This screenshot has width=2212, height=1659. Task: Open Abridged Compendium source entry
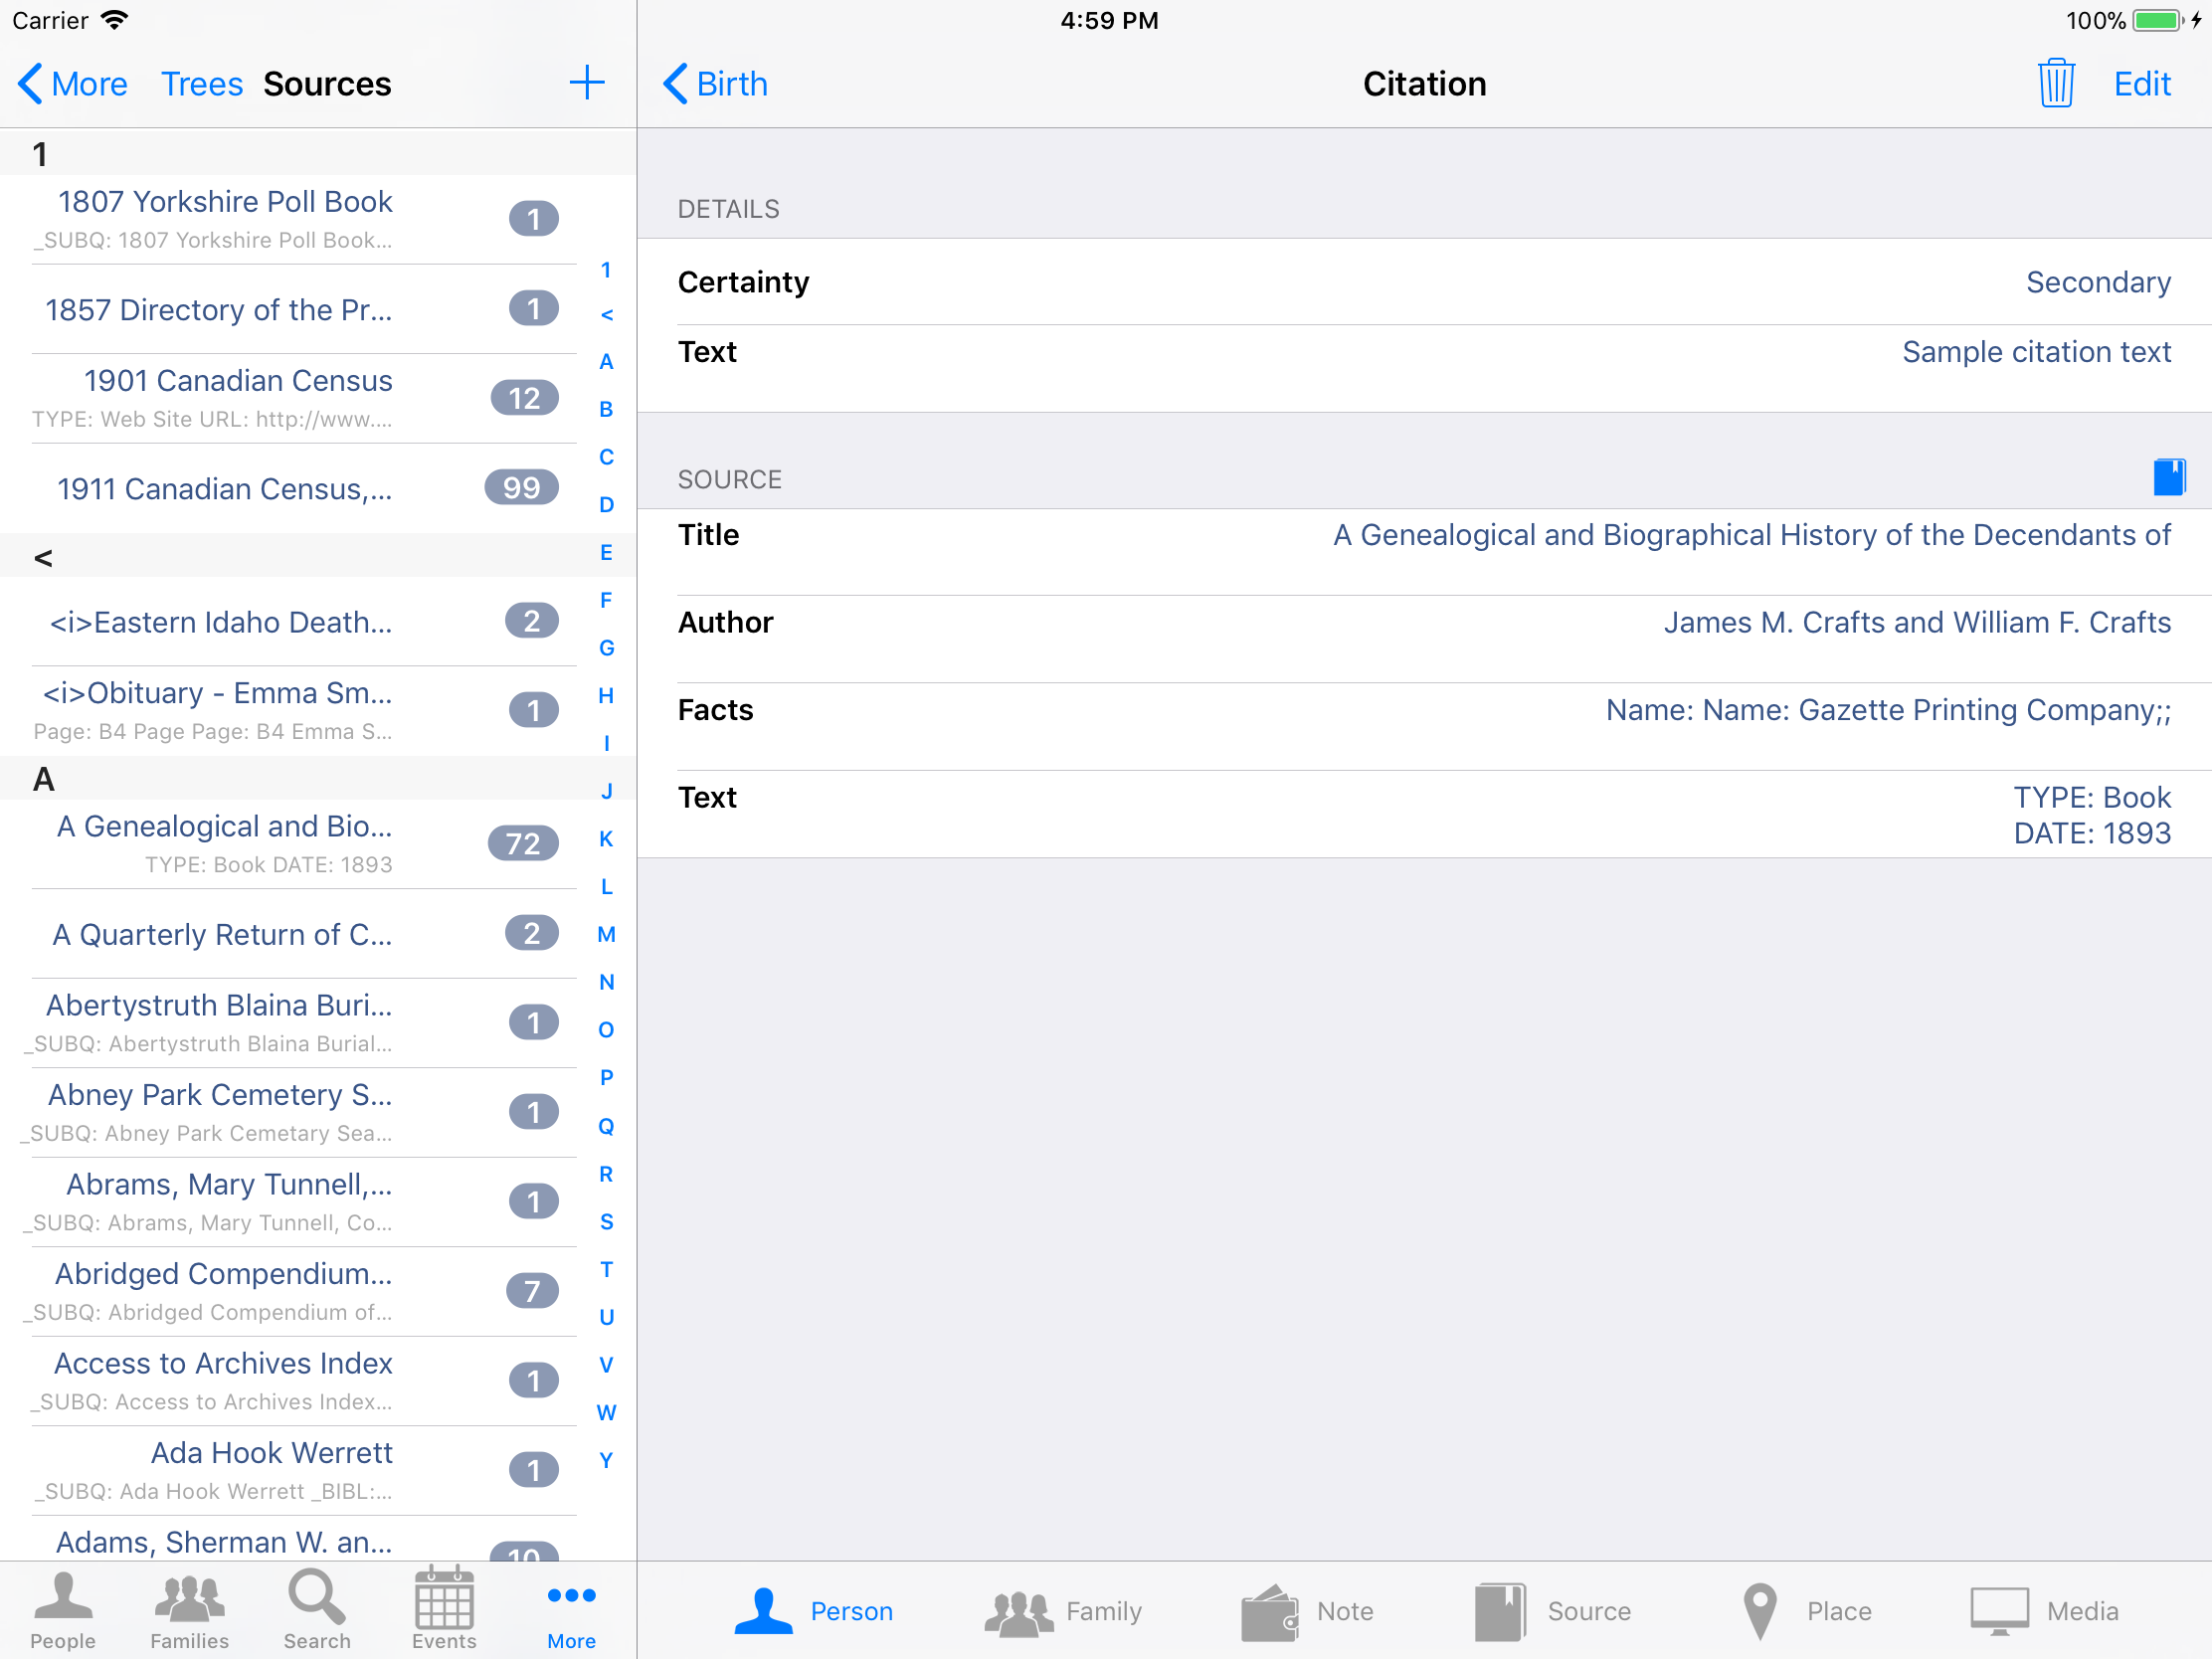(225, 1290)
